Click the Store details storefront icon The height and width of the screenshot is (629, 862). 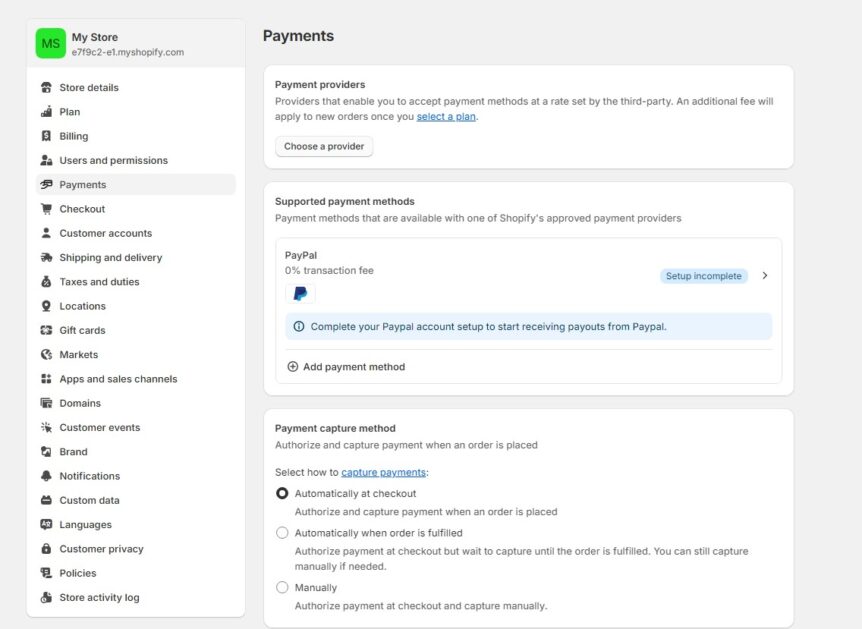pyautogui.click(x=46, y=87)
